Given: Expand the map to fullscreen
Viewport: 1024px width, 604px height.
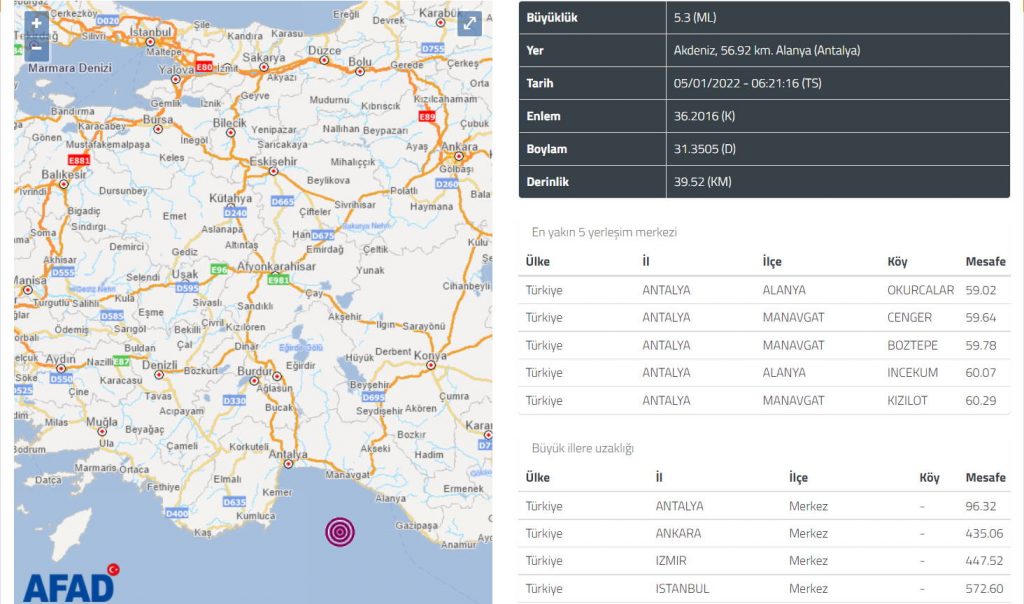Looking at the screenshot, I should pos(470,24).
